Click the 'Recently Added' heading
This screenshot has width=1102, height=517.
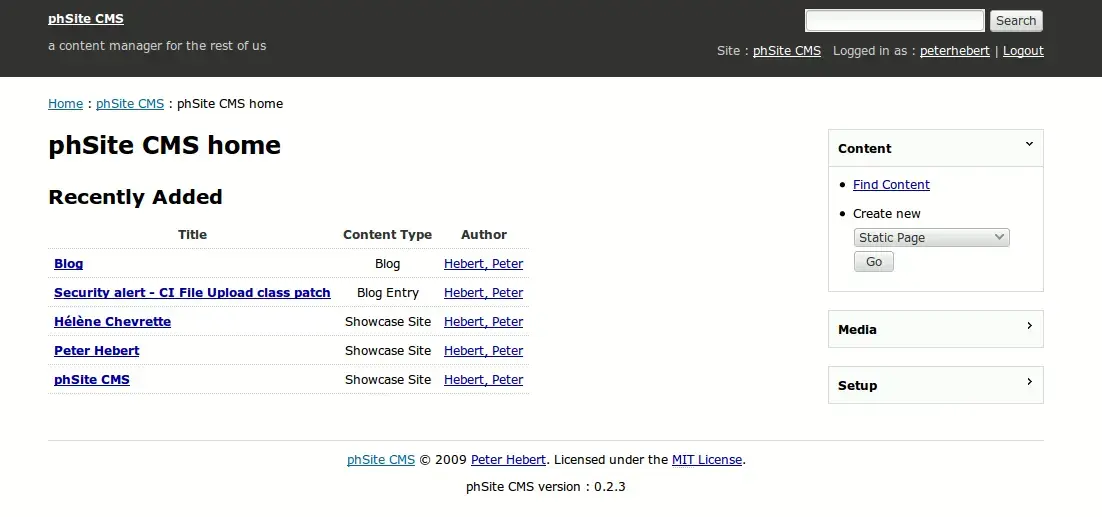tap(135, 197)
